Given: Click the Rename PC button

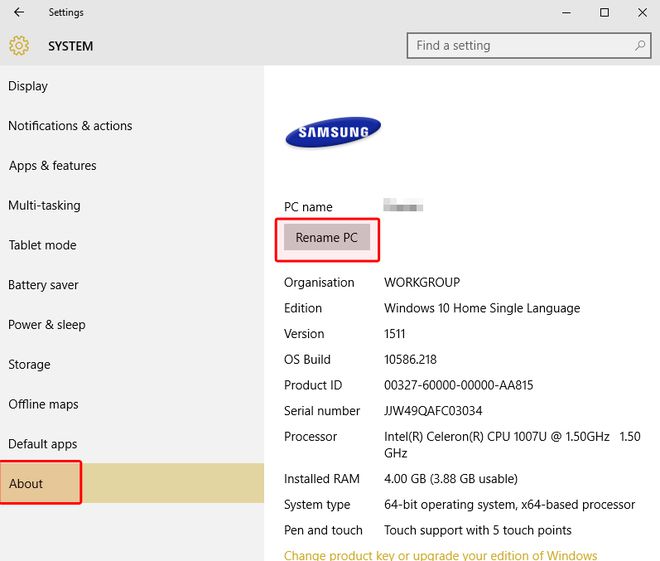Looking at the screenshot, I should [327, 237].
